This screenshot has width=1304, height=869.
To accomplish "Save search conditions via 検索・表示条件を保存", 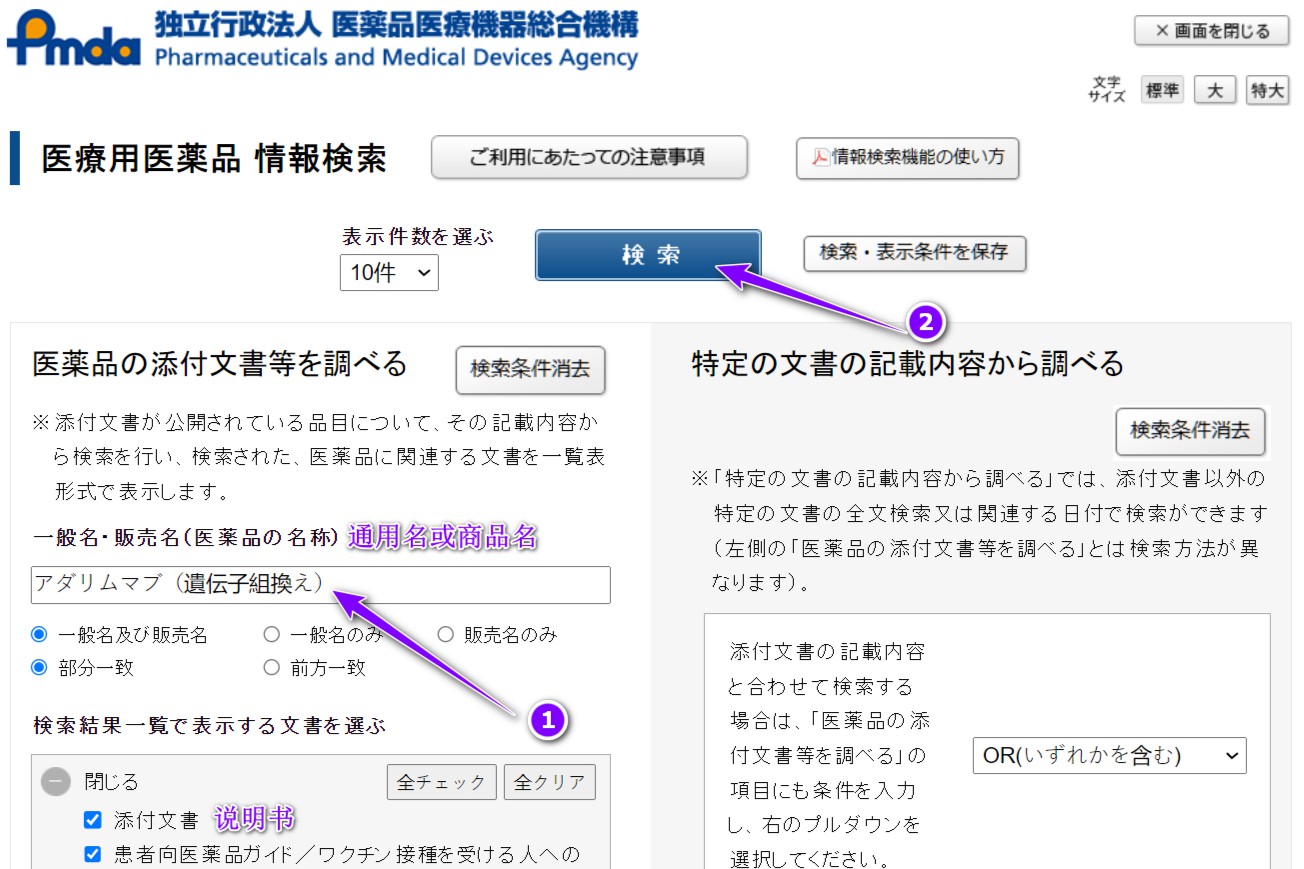I will pyautogui.click(x=912, y=254).
